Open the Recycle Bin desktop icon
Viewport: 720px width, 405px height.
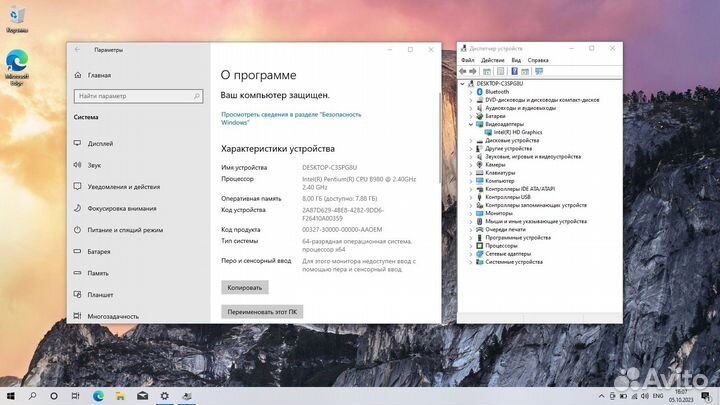point(17,19)
